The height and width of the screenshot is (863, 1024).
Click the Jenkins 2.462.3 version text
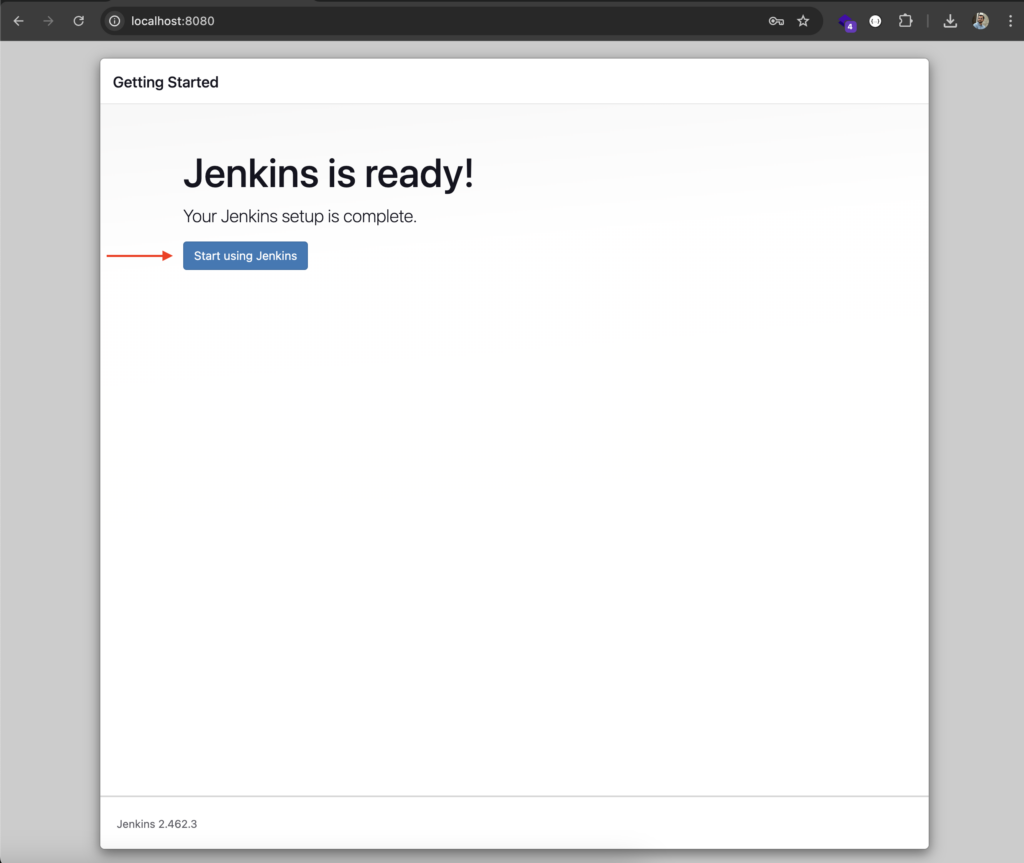click(157, 824)
